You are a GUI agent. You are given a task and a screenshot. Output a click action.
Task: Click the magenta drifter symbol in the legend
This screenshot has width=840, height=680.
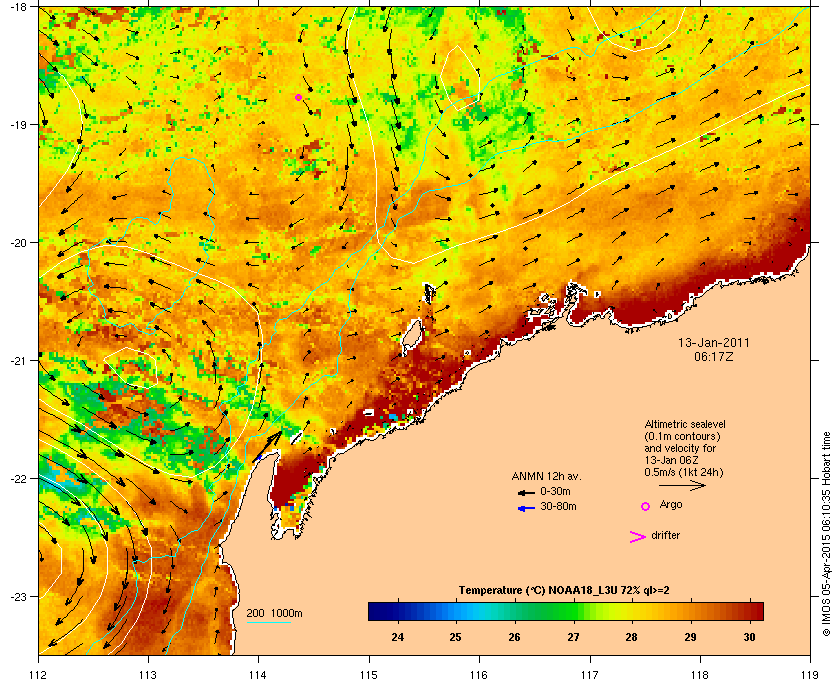coord(638,537)
